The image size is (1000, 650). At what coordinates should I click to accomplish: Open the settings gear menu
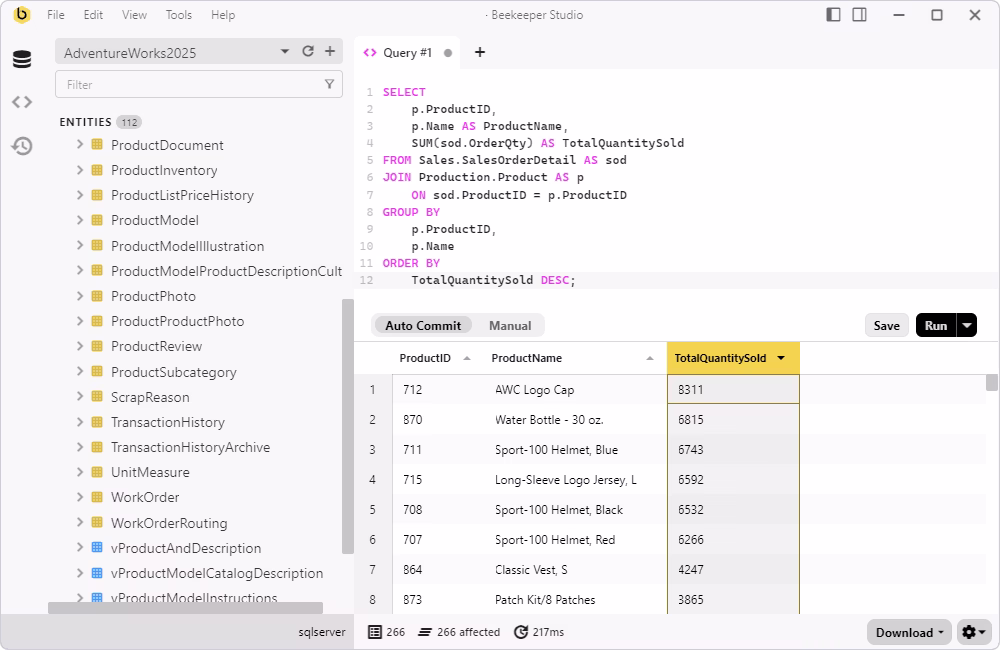(974, 632)
